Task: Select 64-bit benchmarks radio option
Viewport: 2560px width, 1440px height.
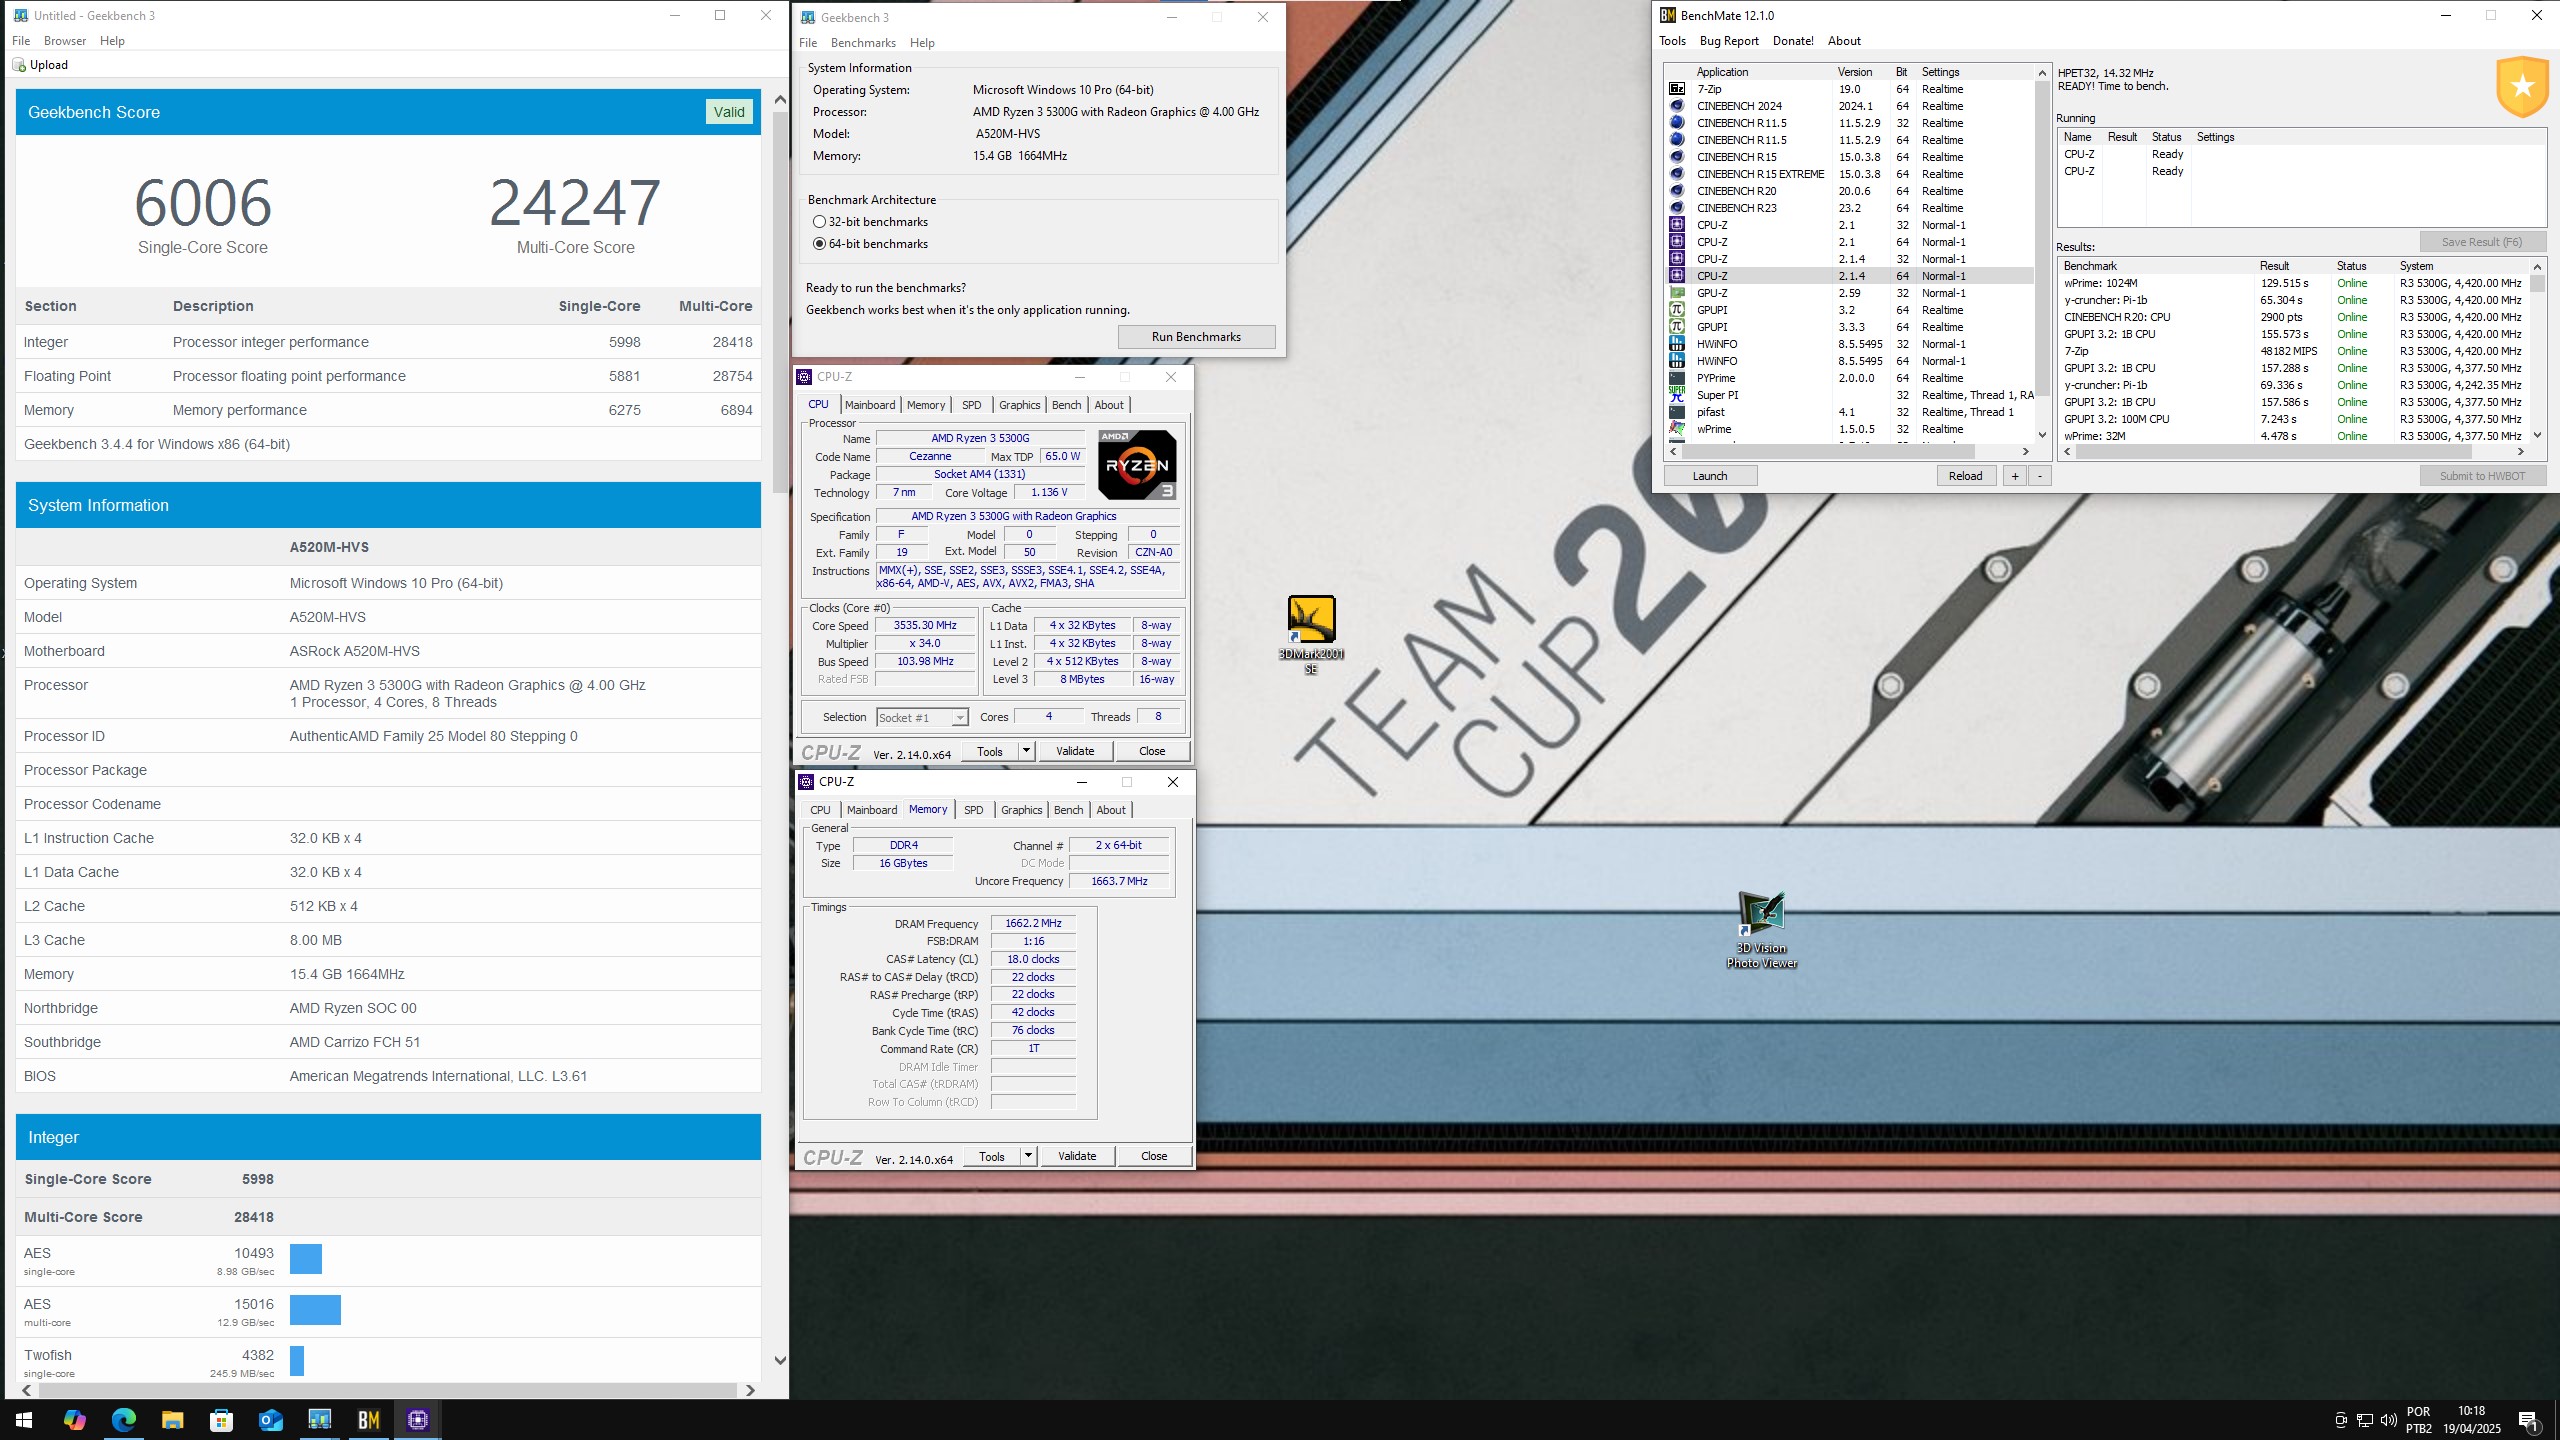Action: coord(819,244)
